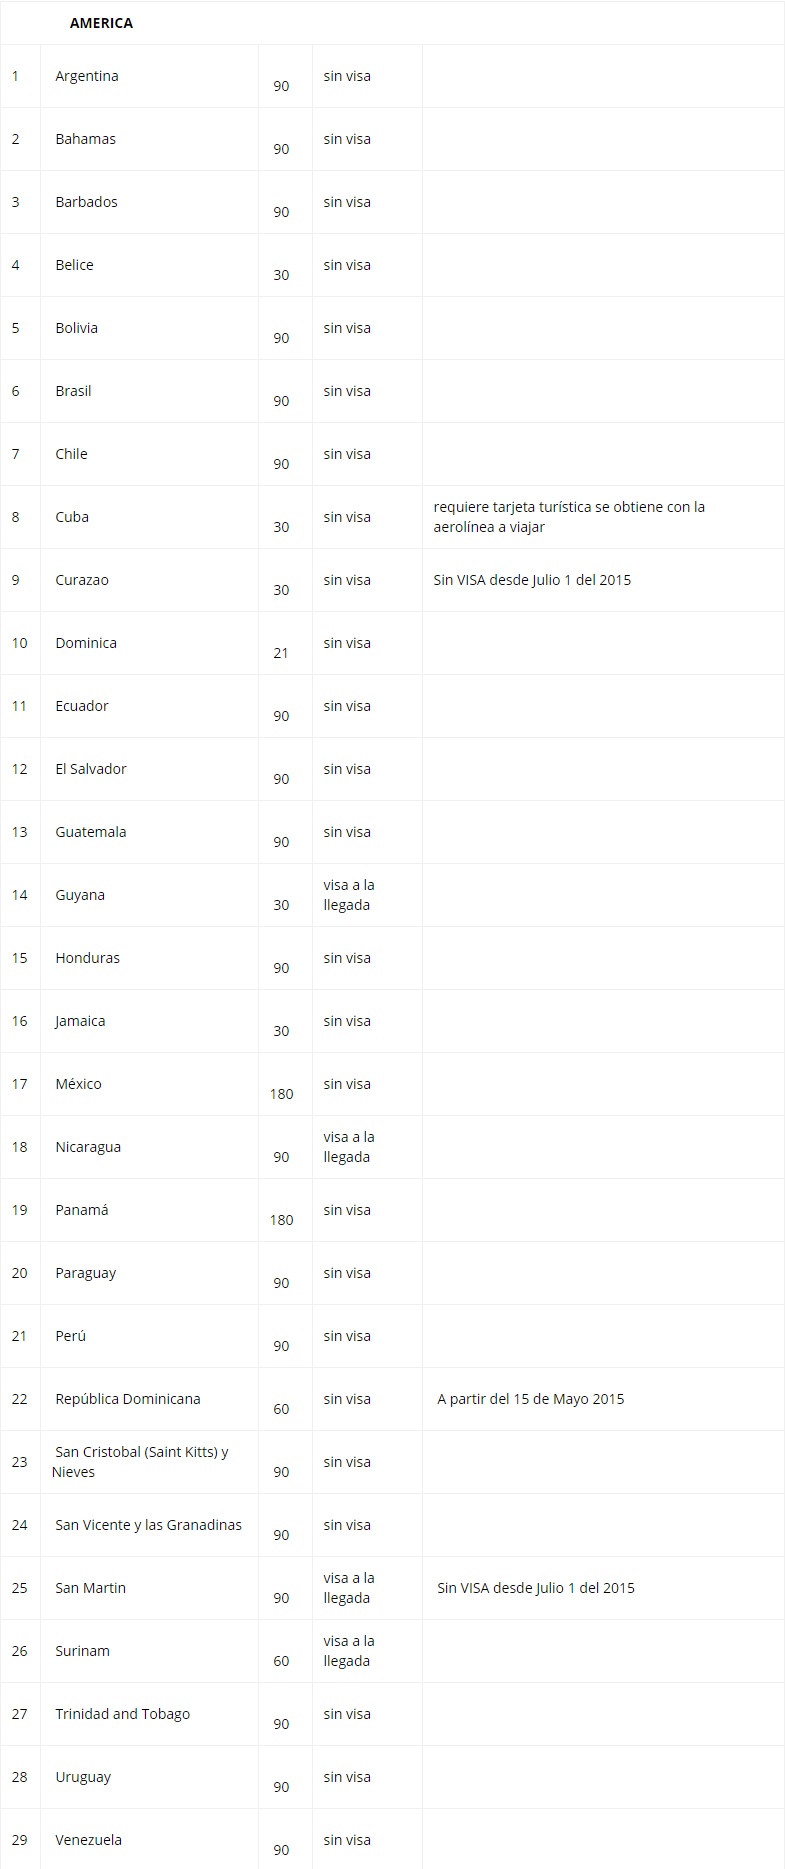Screen dimensions: 785x1869
Task: Click Nicaragua's visa a la llegada text
Action: pyautogui.click(x=349, y=1147)
